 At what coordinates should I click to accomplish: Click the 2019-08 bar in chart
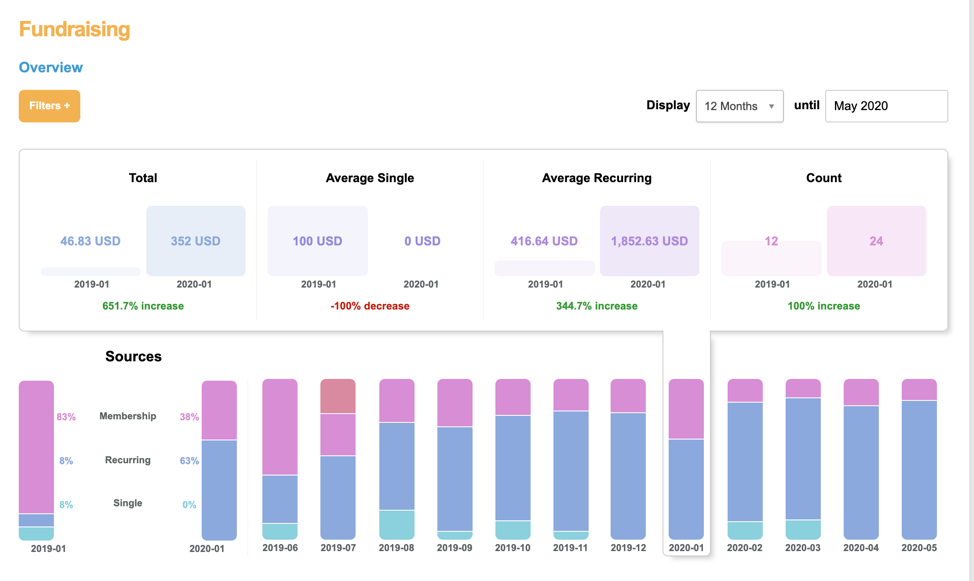397,460
